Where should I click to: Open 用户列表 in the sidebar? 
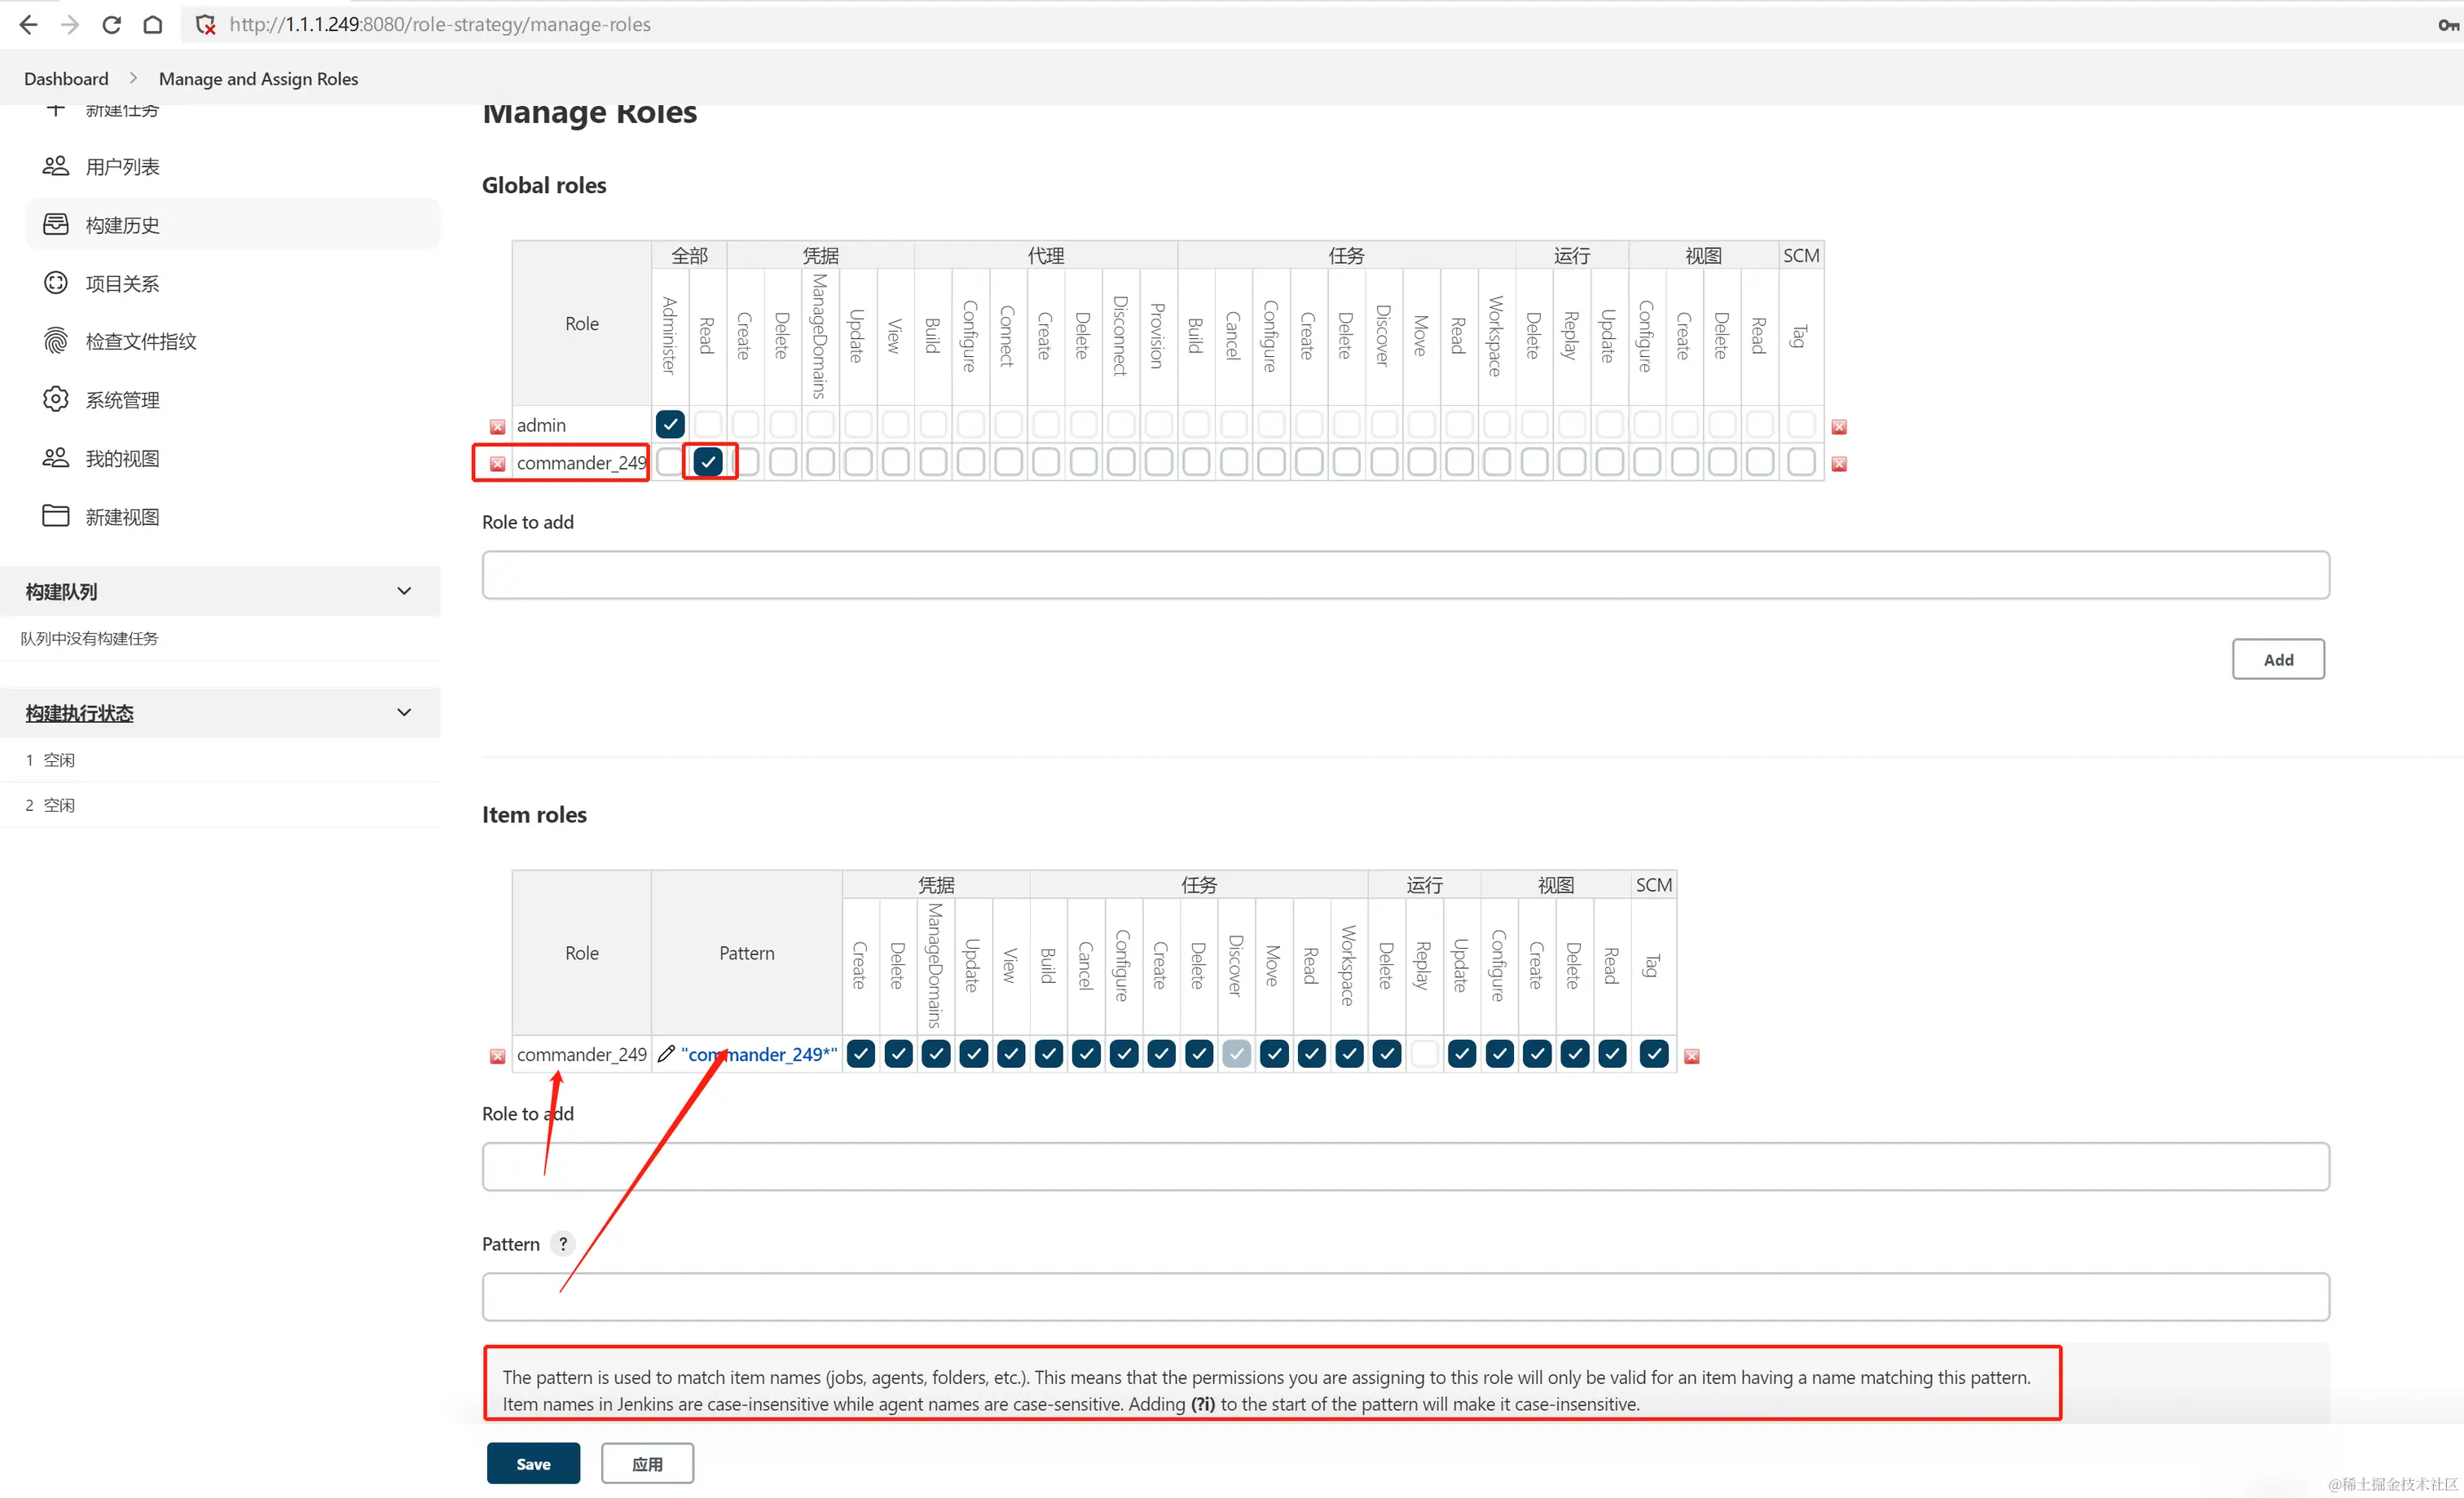tap(122, 167)
